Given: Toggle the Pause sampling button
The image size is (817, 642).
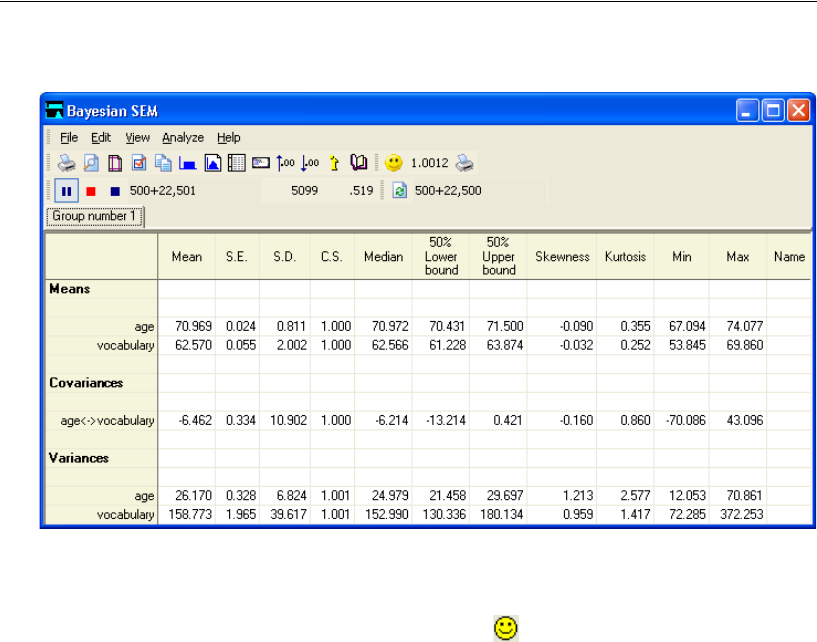Looking at the screenshot, I should click(x=66, y=190).
